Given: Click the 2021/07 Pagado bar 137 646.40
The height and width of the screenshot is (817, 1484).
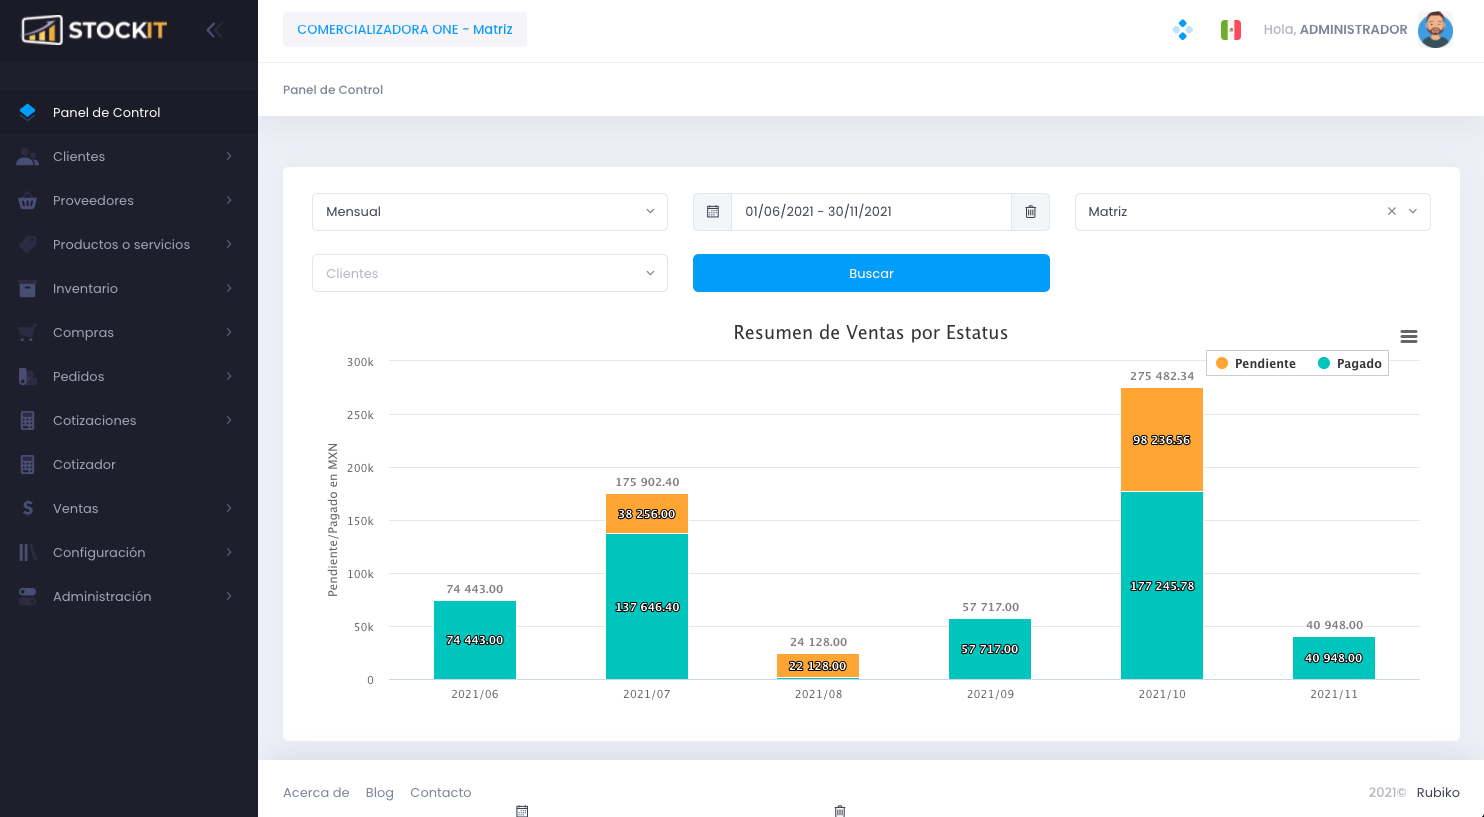Looking at the screenshot, I should click(x=647, y=607).
